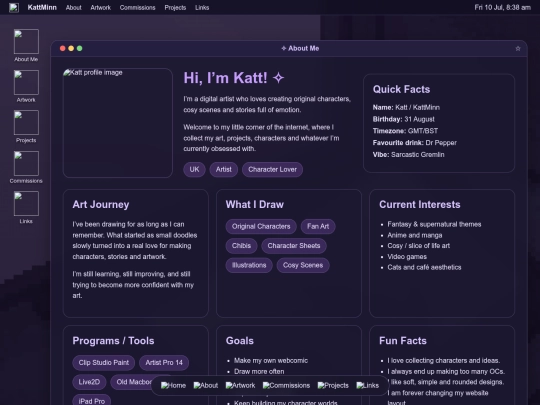Click the Current Interests heading
Image resolution: width=540 pixels, height=405 pixels.
click(x=419, y=205)
